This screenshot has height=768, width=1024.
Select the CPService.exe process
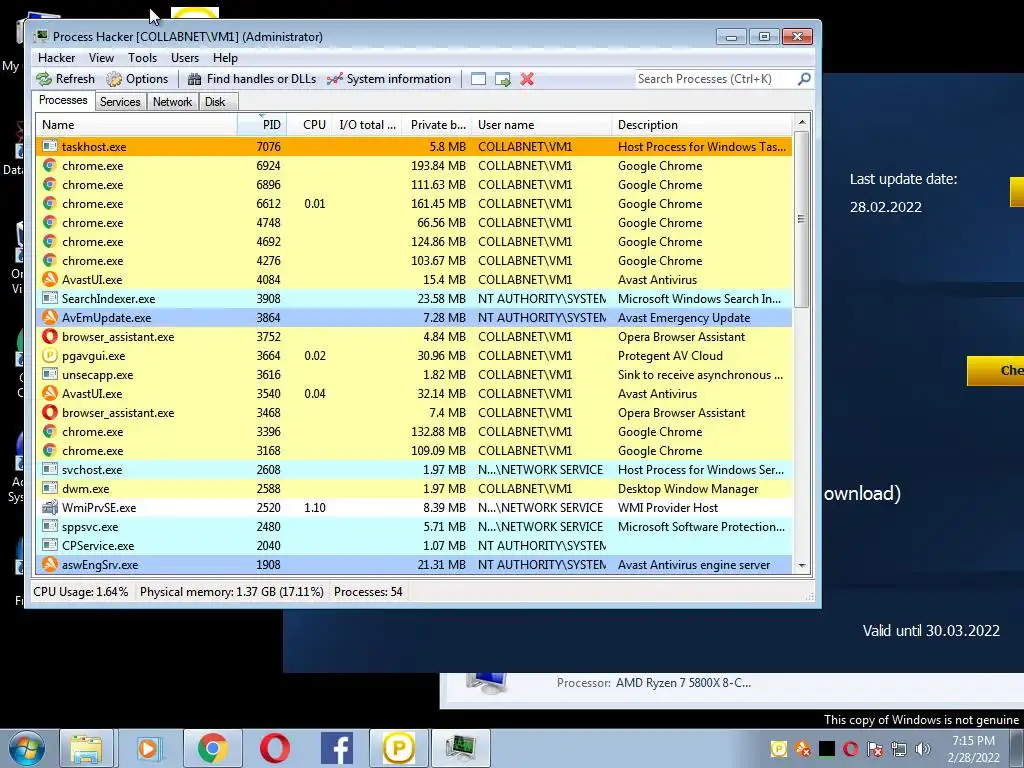tap(414, 545)
